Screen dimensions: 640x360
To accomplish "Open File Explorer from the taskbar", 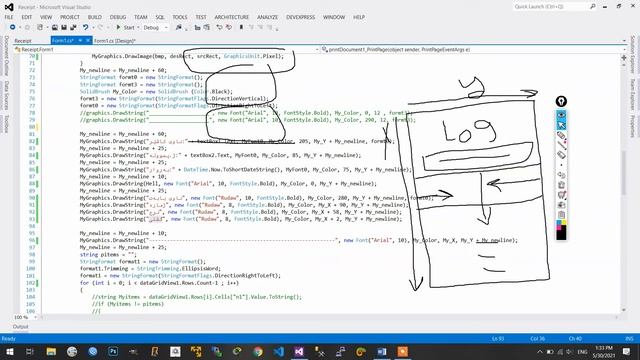I will [x=51, y=351].
